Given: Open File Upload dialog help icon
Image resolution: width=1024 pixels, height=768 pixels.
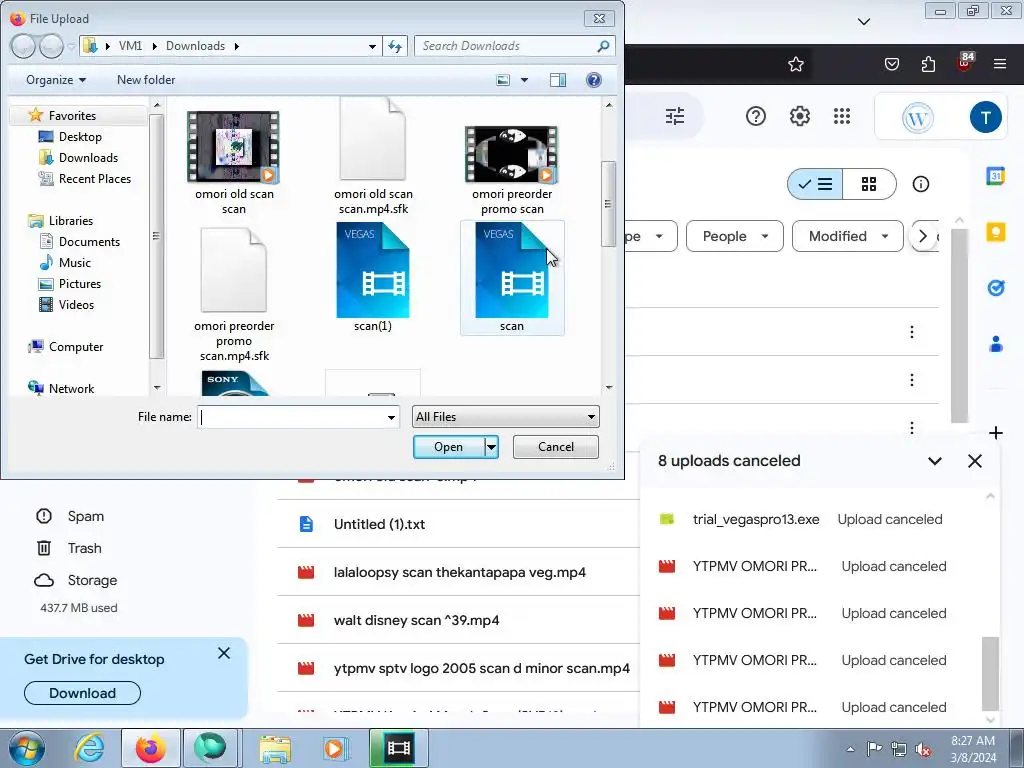Looking at the screenshot, I should pos(594,80).
